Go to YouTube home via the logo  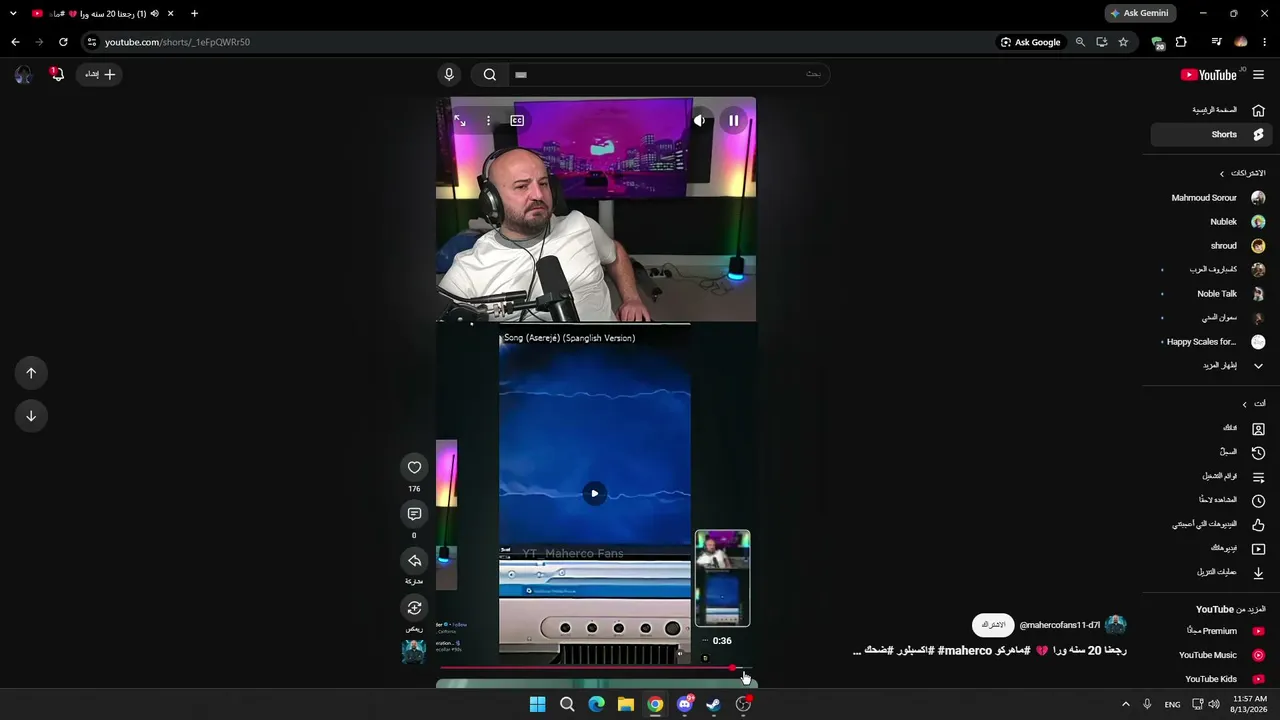[x=1211, y=74]
